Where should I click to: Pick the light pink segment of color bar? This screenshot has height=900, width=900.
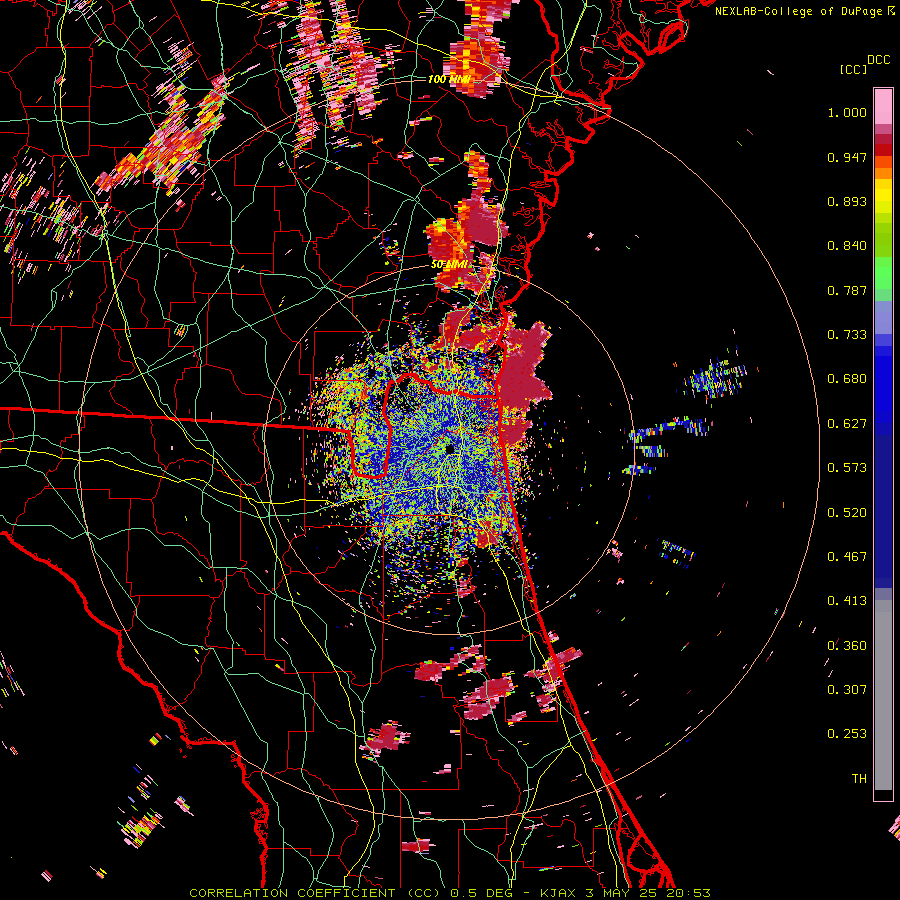point(883,106)
